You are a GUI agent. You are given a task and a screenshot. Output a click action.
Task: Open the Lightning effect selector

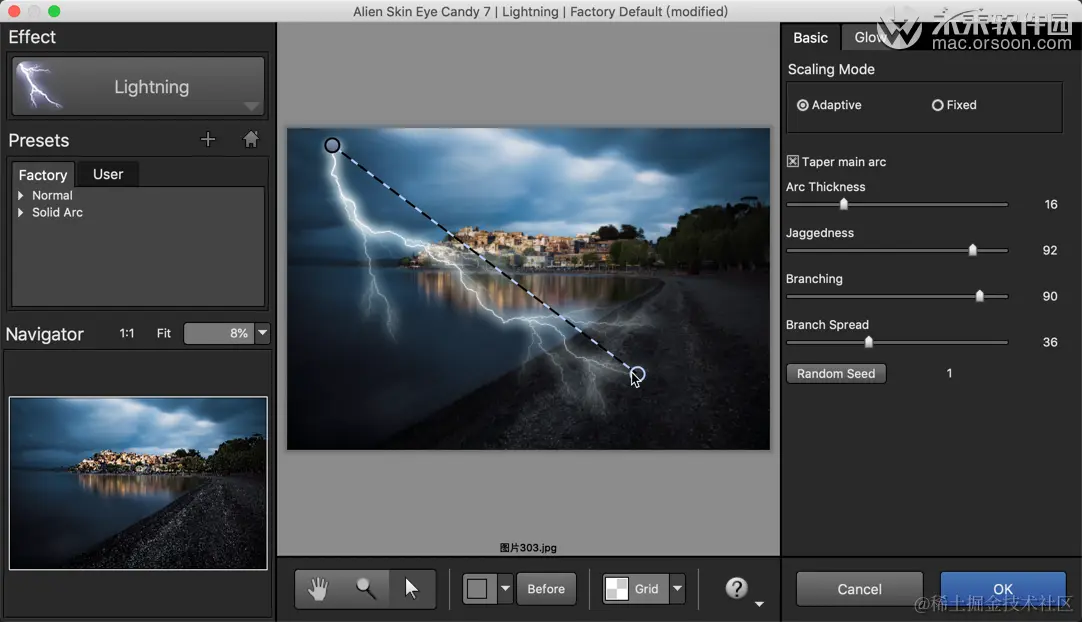[x=138, y=87]
